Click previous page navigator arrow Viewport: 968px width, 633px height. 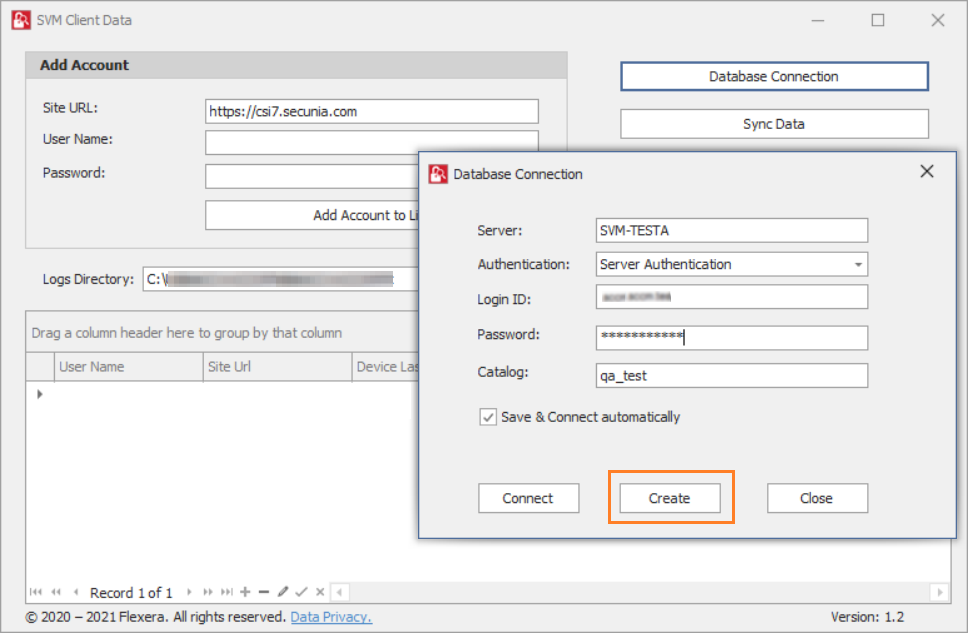click(x=56, y=592)
